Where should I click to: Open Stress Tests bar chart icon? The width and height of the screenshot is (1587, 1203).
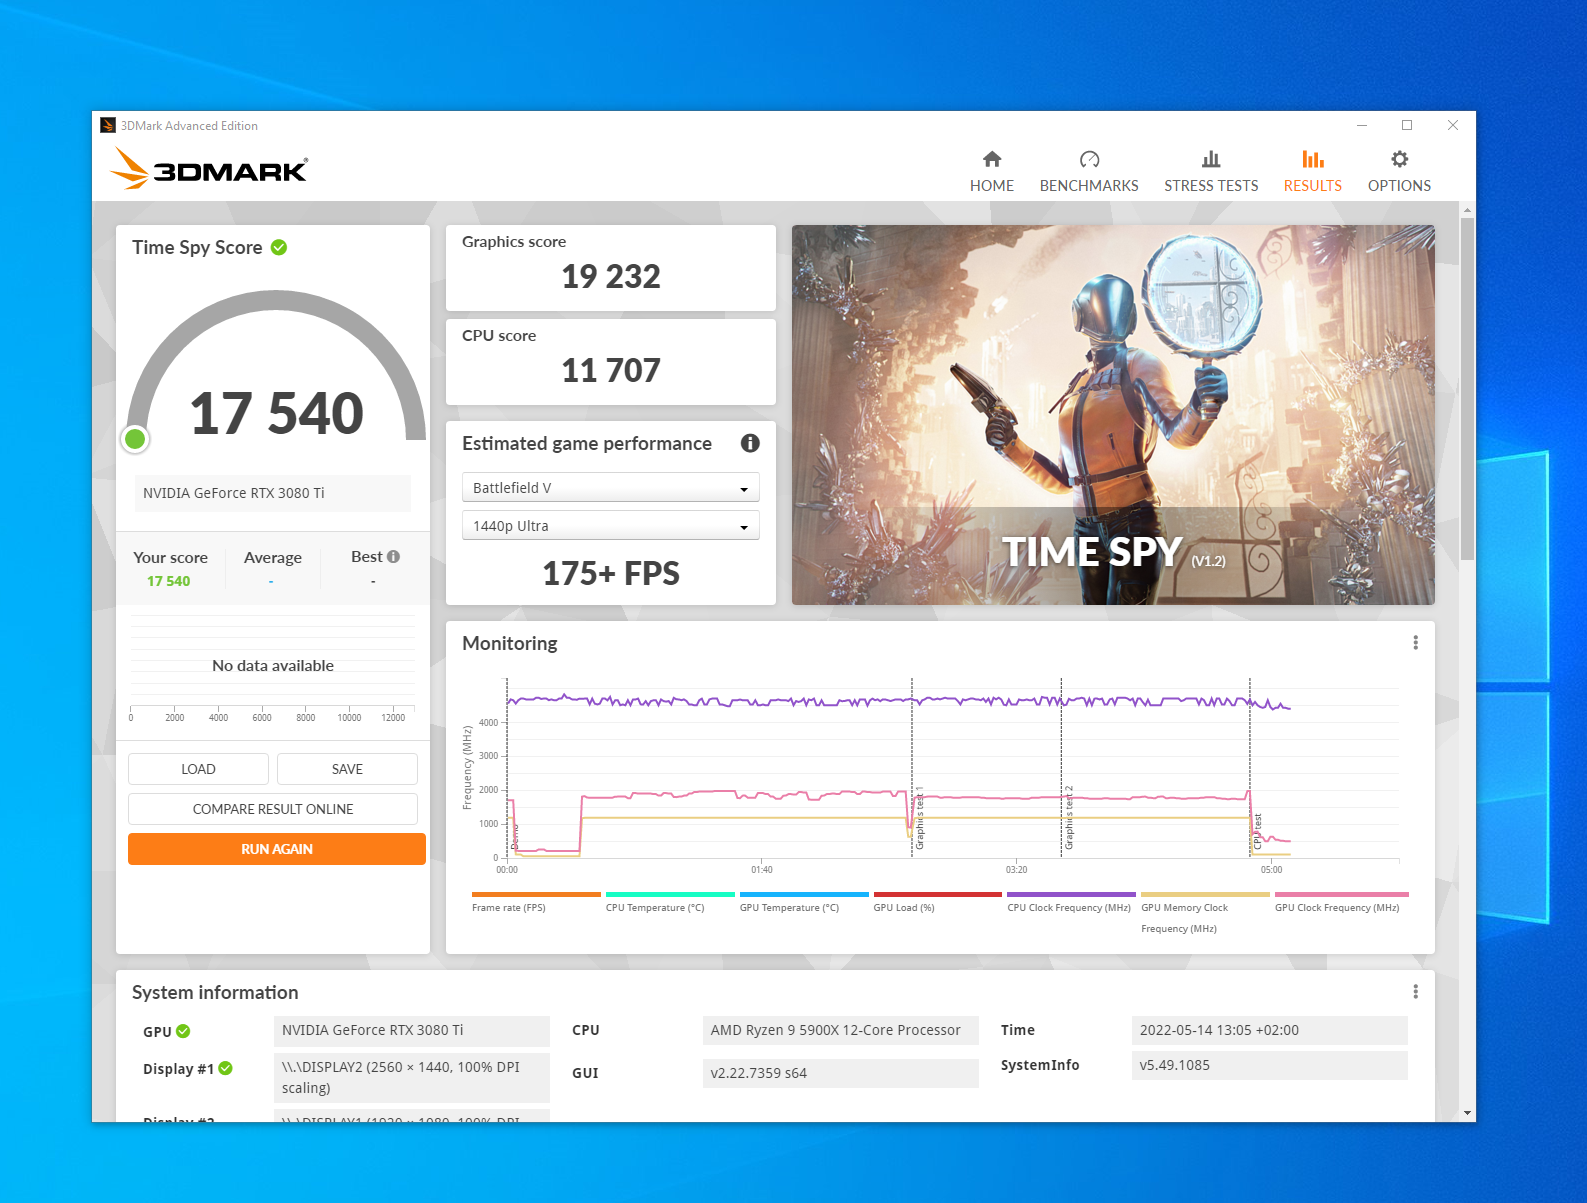pos(1211,159)
